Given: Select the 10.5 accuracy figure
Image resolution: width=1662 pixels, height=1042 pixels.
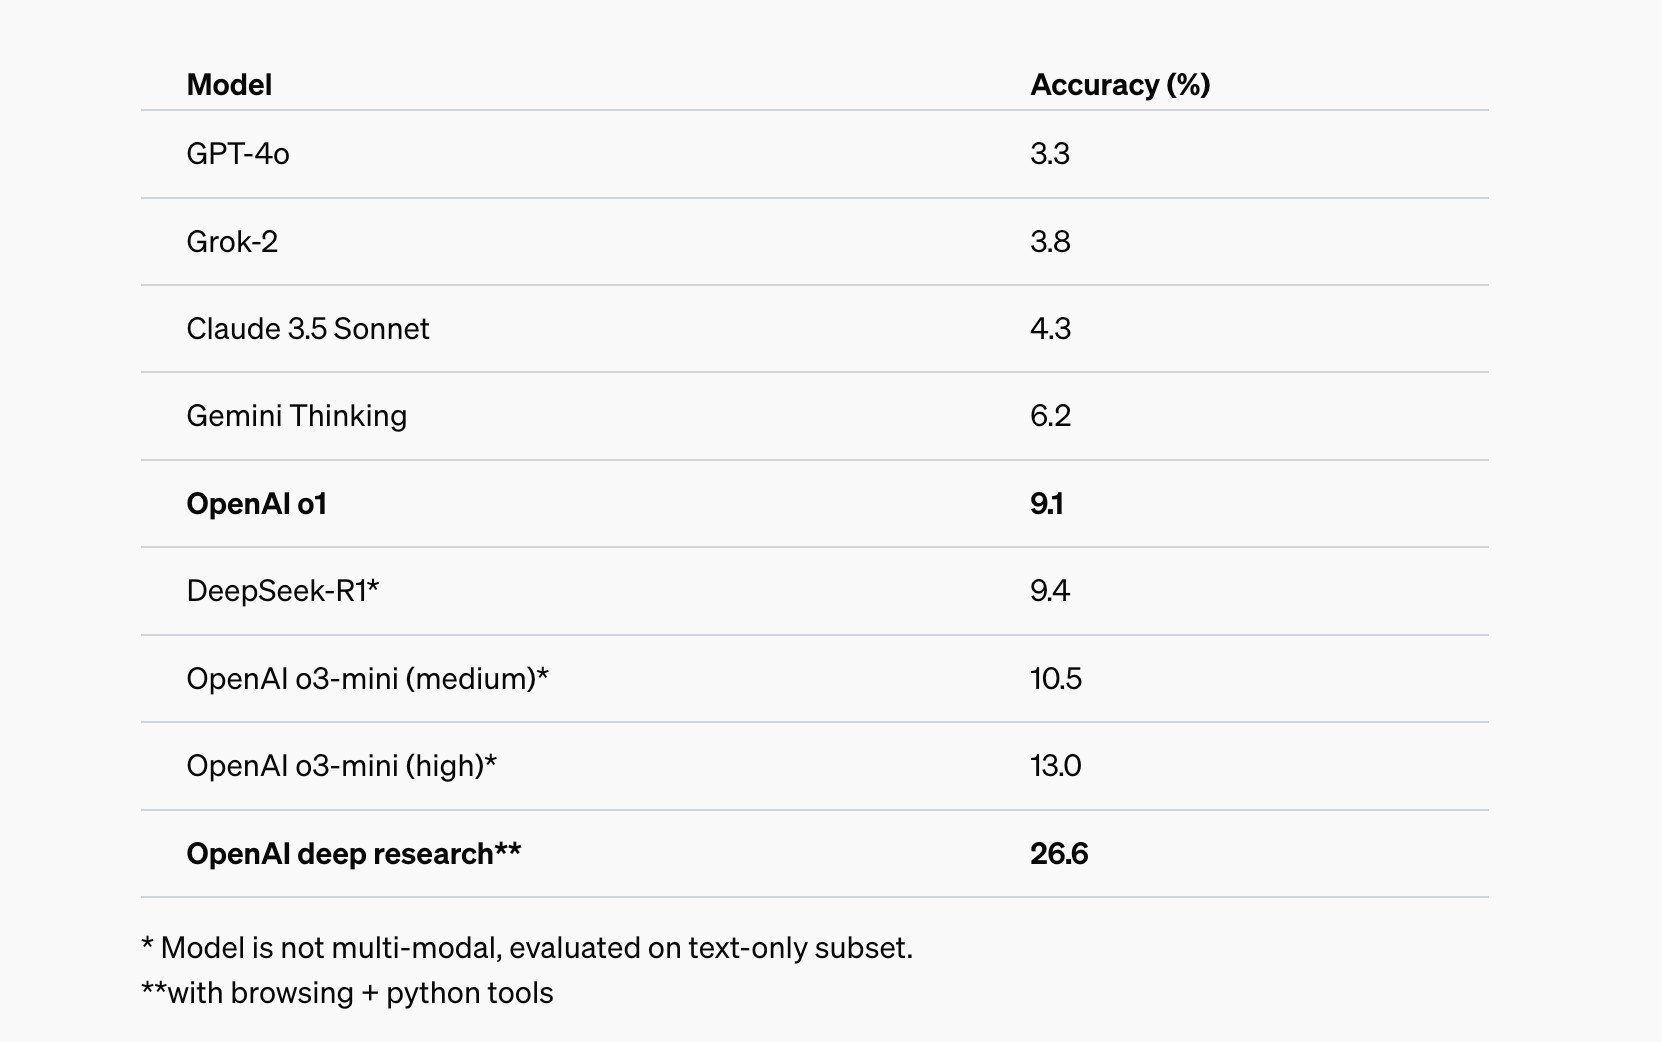Looking at the screenshot, I should [1056, 679].
